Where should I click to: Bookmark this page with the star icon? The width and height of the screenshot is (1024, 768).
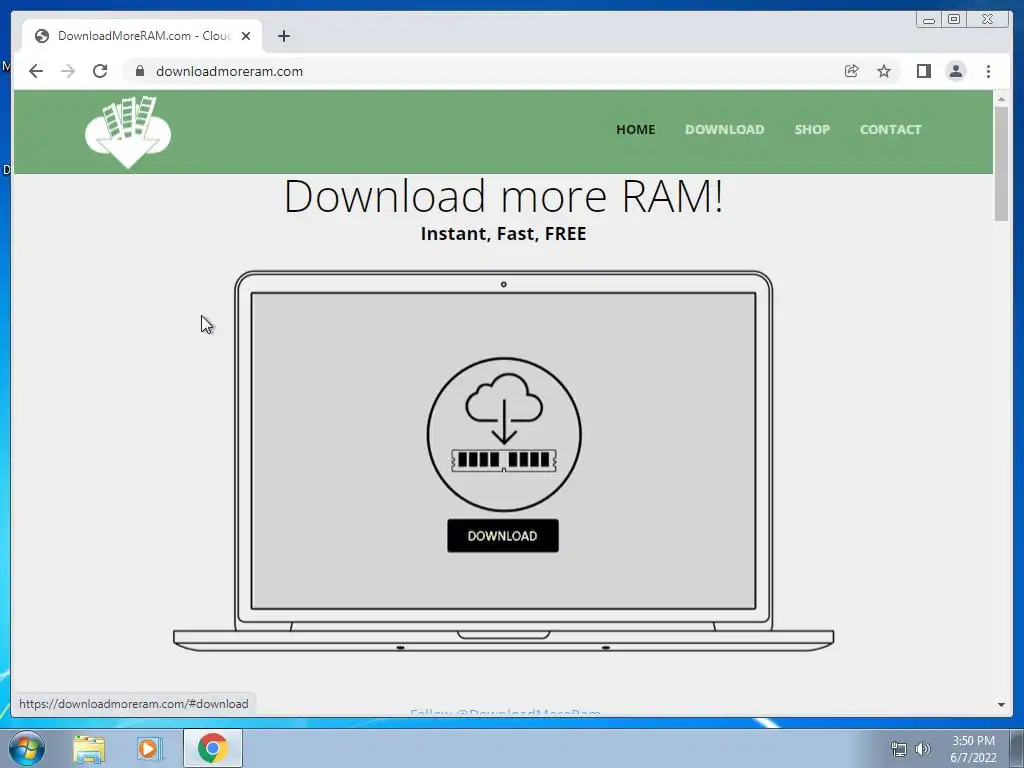[884, 71]
